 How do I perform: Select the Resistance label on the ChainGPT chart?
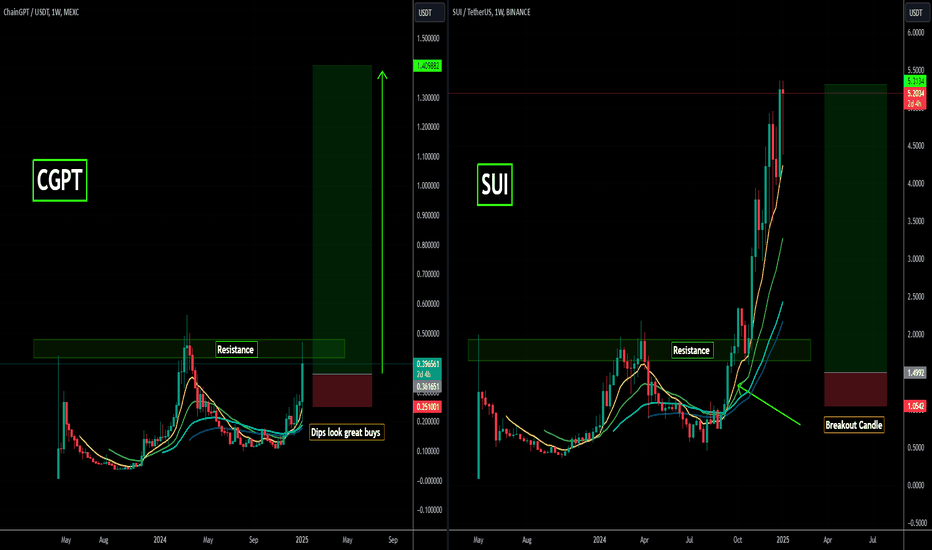coord(235,350)
